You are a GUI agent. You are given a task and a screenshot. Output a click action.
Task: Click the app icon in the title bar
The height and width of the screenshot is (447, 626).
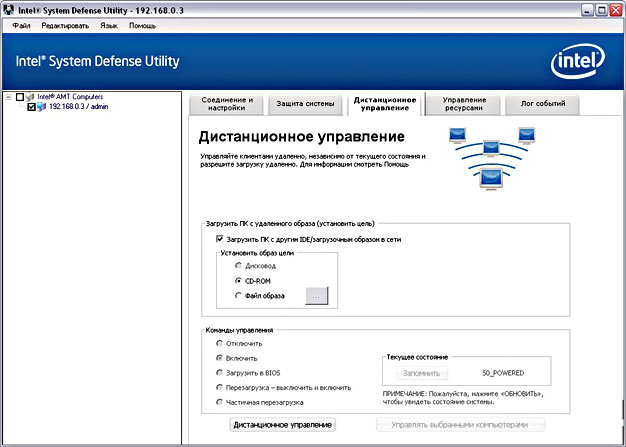9,8
